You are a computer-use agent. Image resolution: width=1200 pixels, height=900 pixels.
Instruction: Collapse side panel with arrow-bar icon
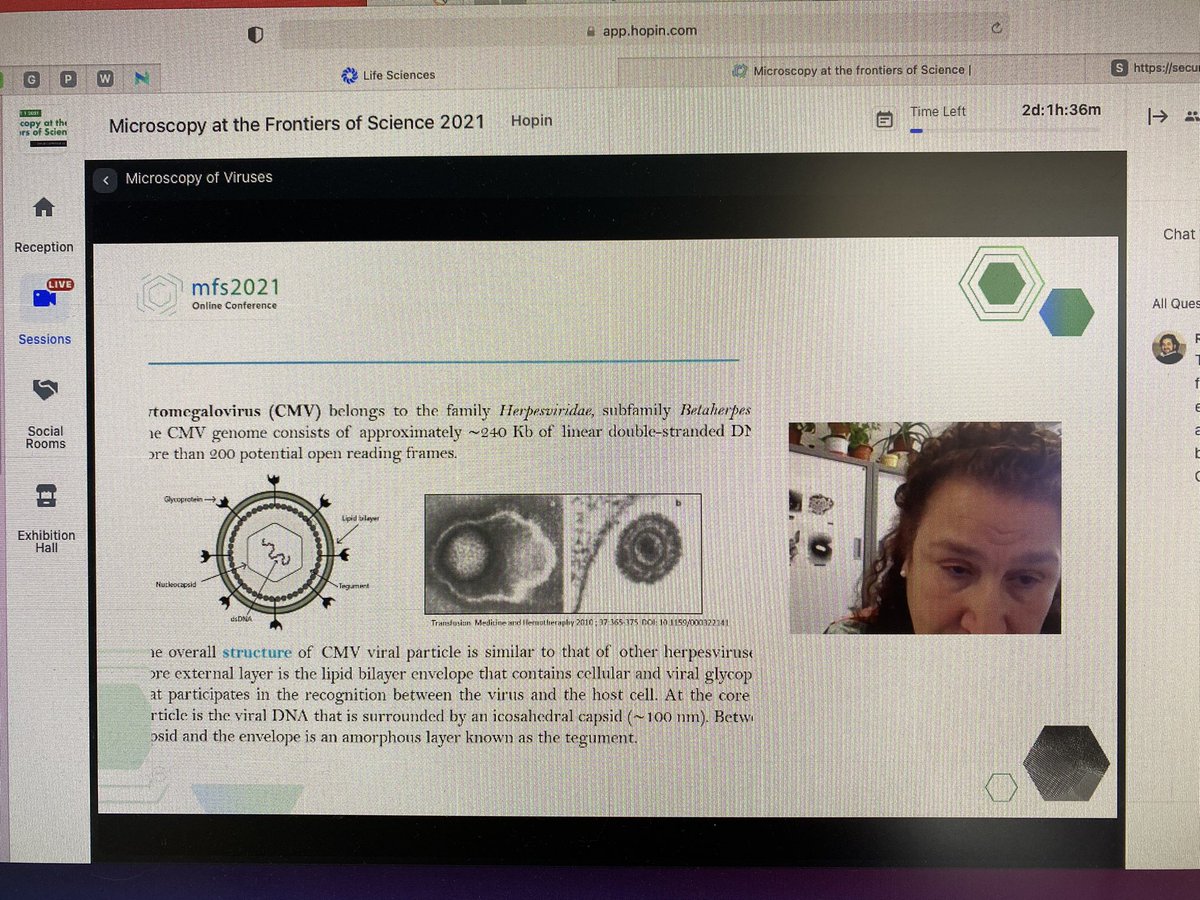coord(1157,117)
